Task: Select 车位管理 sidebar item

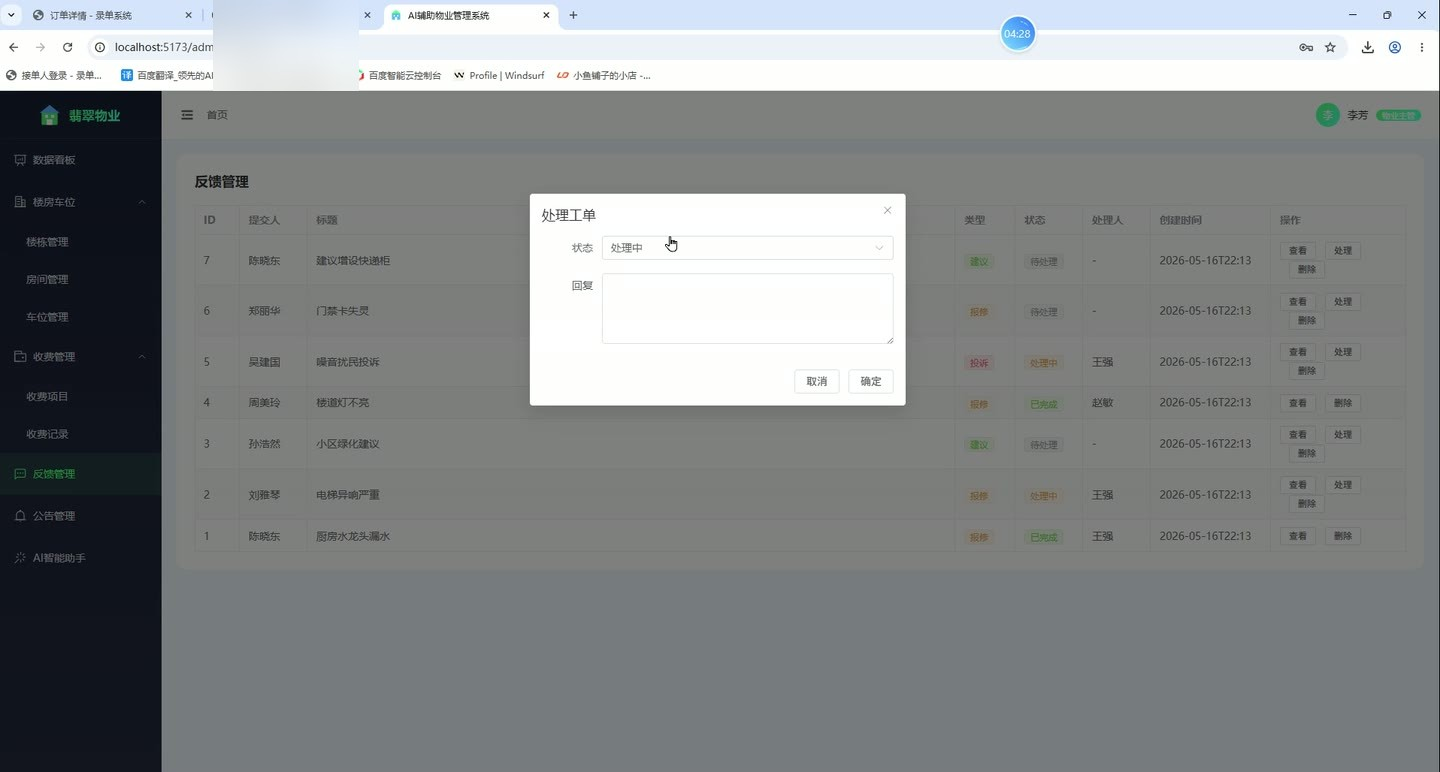Action: point(80,317)
